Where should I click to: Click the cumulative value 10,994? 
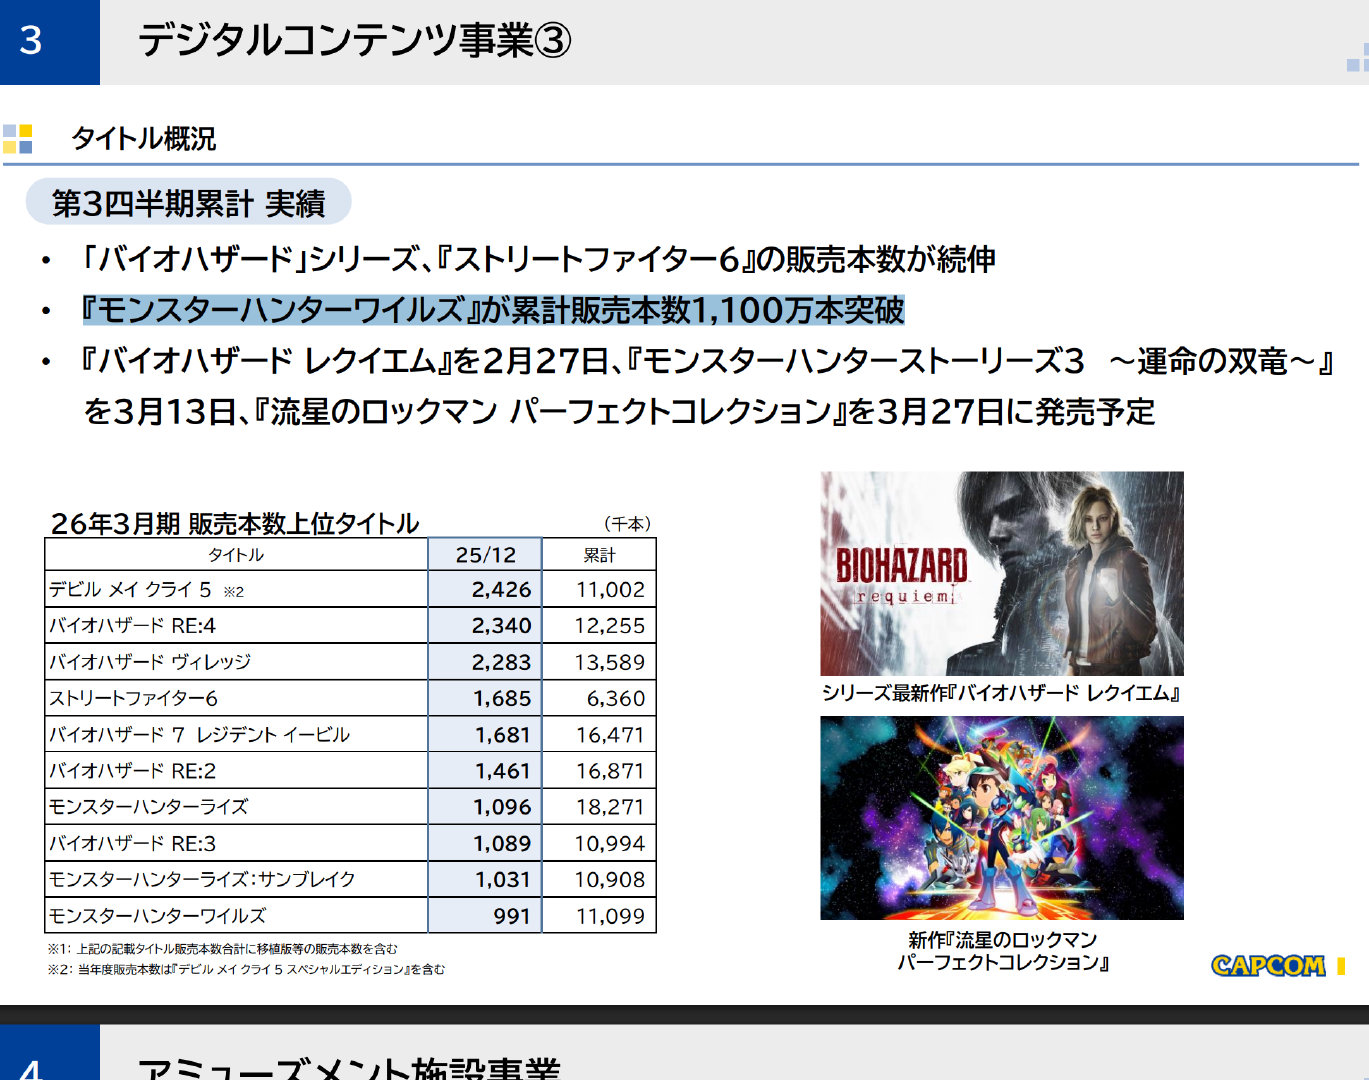tap(610, 843)
